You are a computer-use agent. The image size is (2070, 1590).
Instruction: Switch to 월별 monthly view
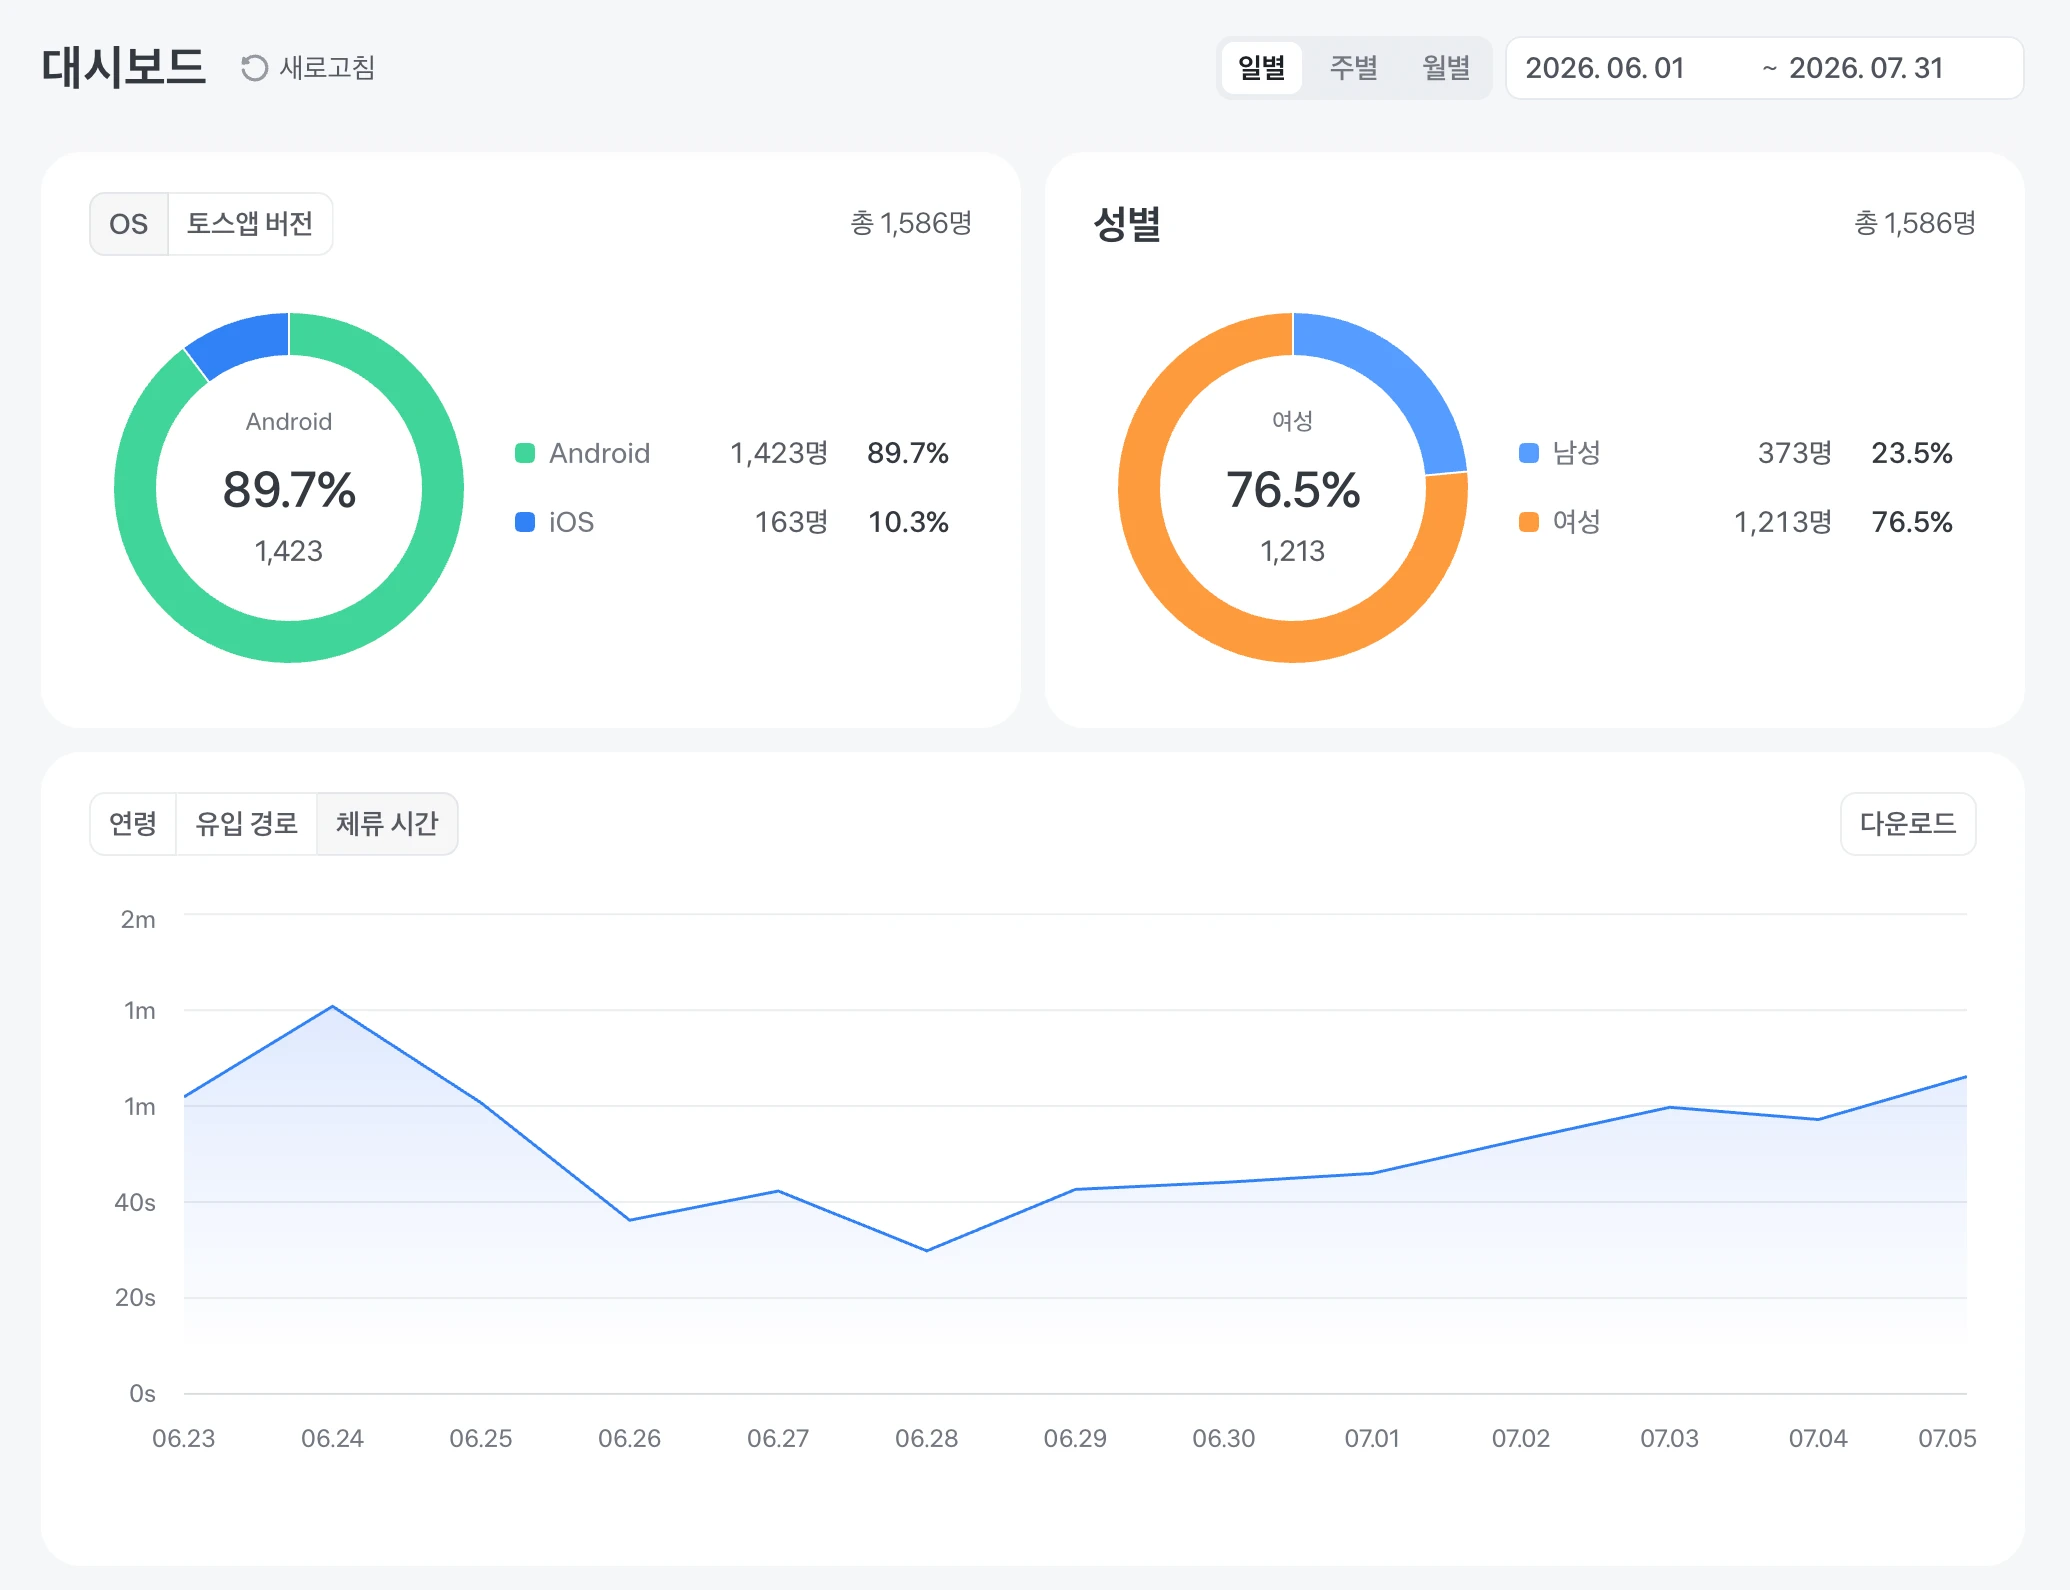point(1446,68)
